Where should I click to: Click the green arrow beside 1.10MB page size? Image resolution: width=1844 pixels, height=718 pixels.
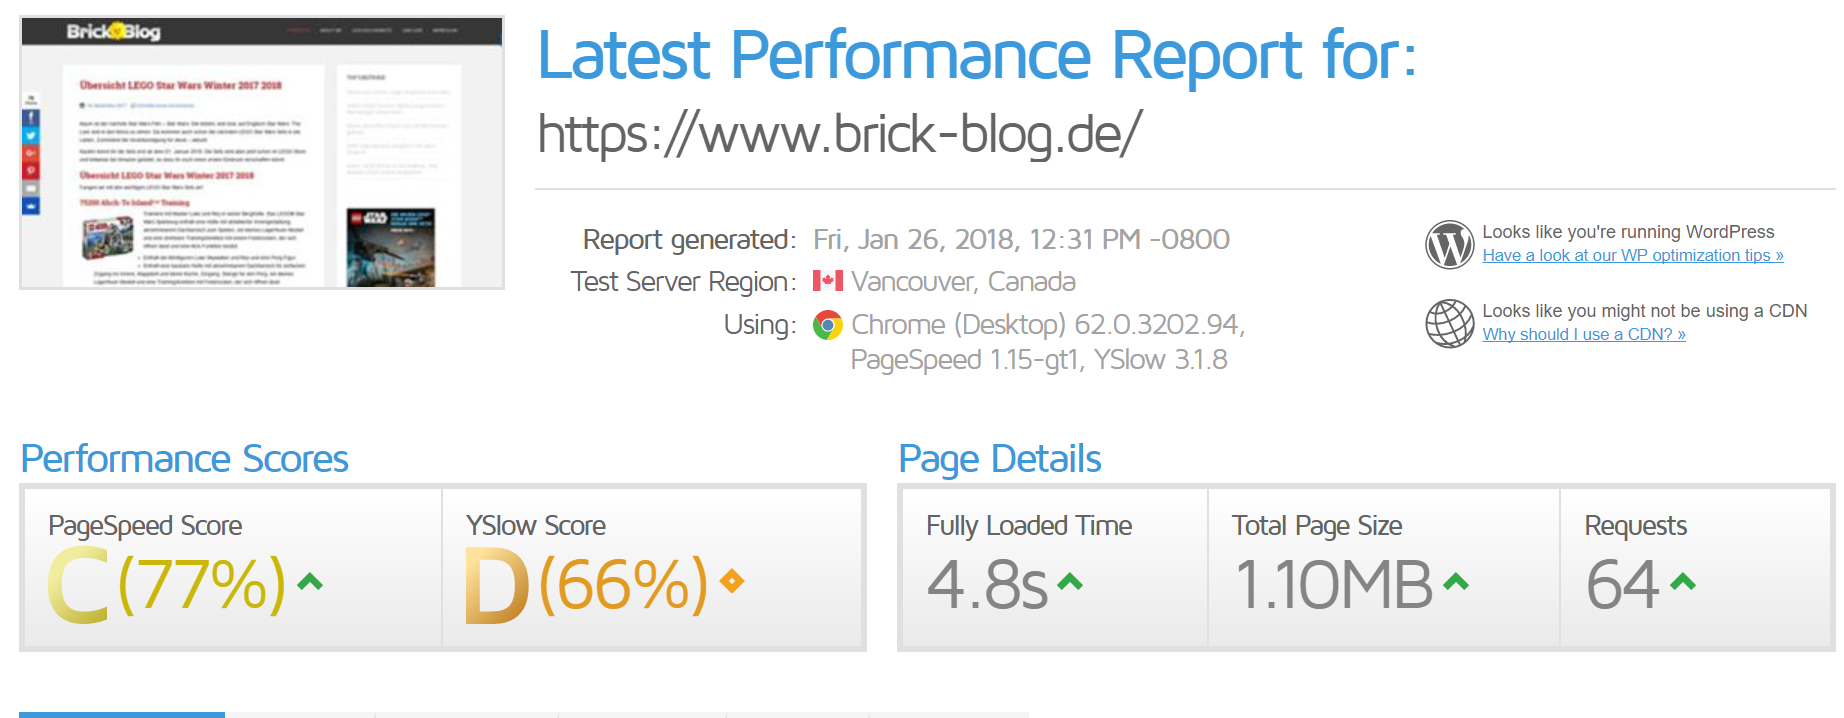pyautogui.click(x=1456, y=581)
